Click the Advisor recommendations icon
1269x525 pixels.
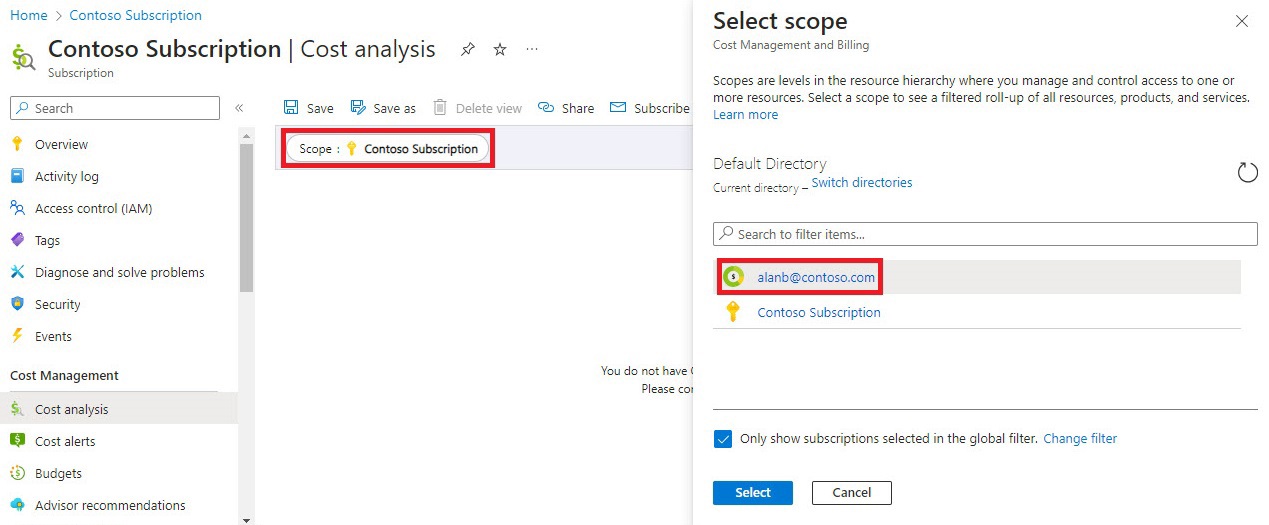tap(17, 505)
